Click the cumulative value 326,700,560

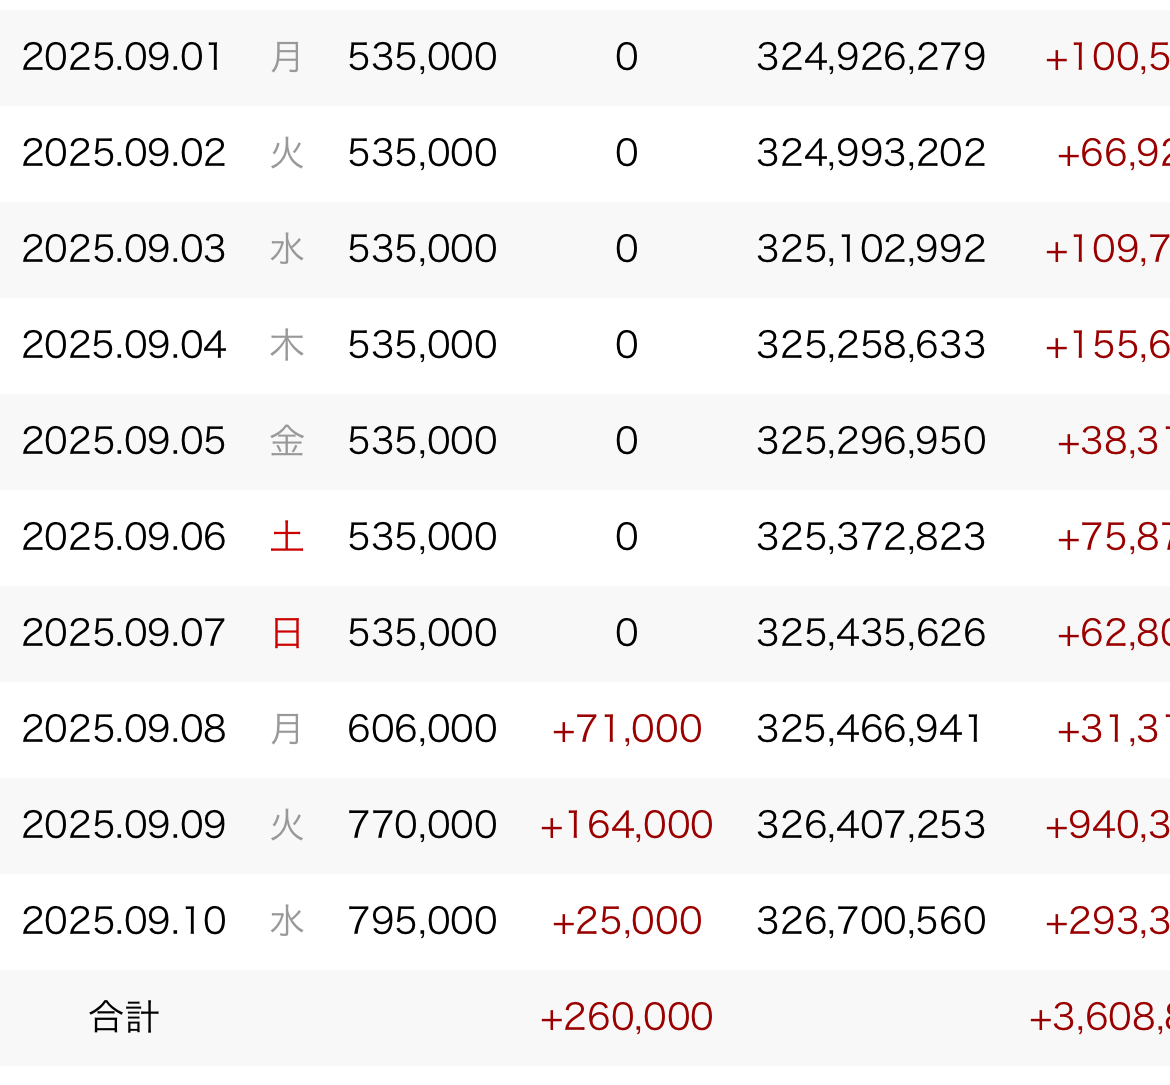871,921
